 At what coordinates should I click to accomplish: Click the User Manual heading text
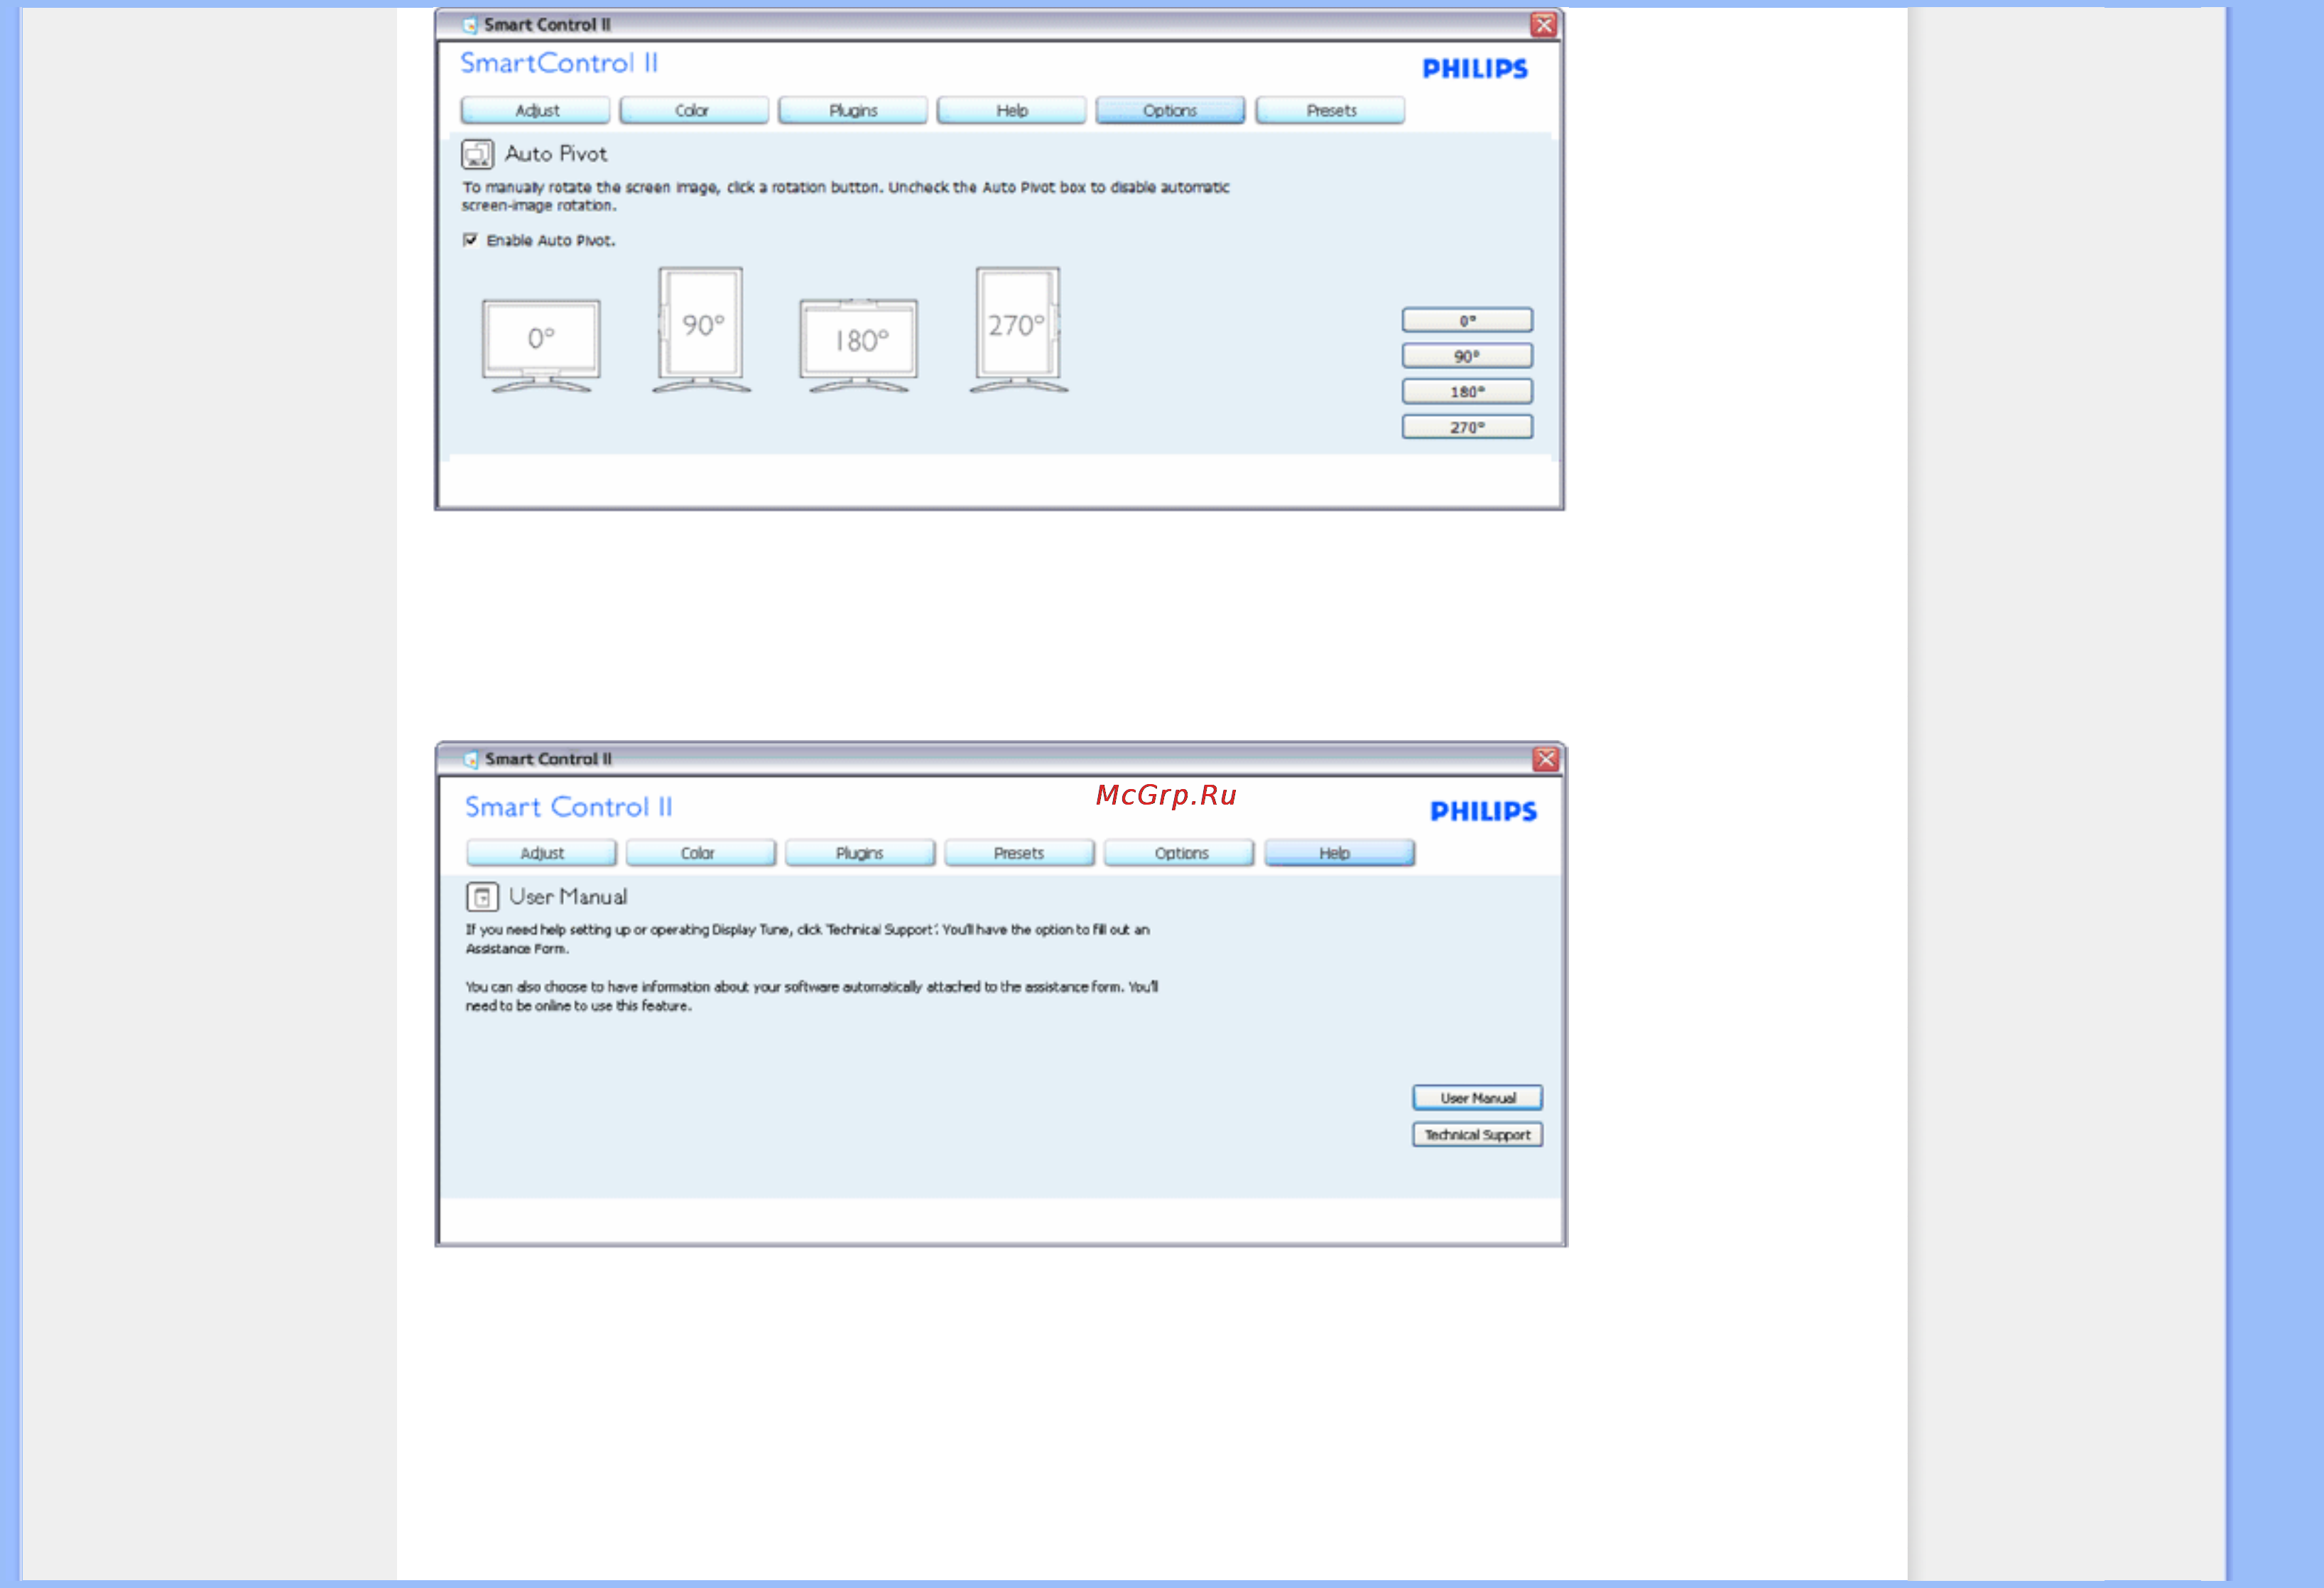(x=568, y=897)
